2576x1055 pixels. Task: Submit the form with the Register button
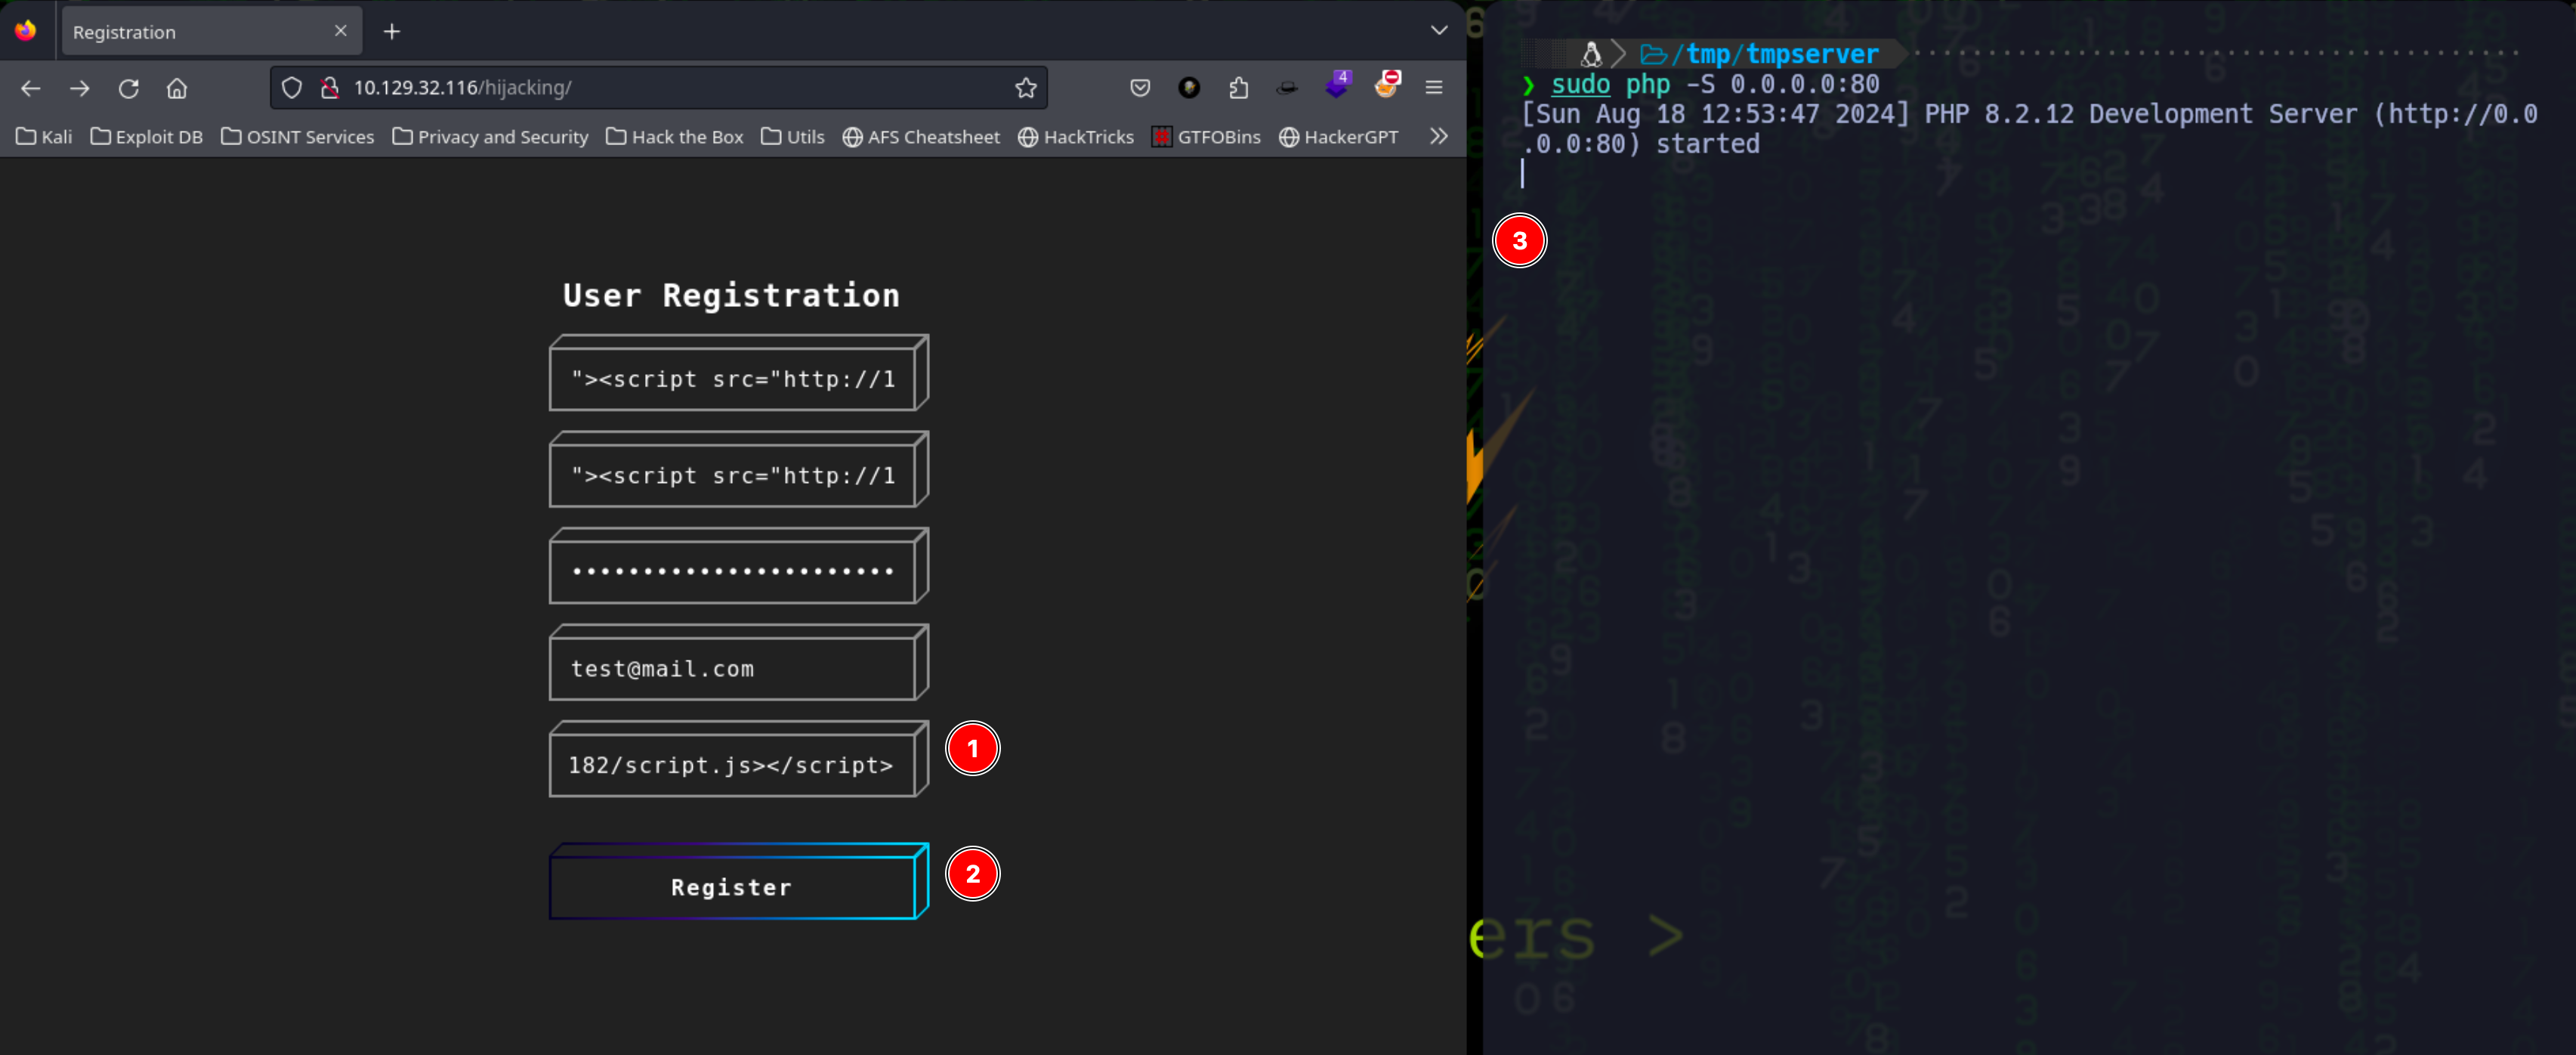pyautogui.click(x=733, y=887)
